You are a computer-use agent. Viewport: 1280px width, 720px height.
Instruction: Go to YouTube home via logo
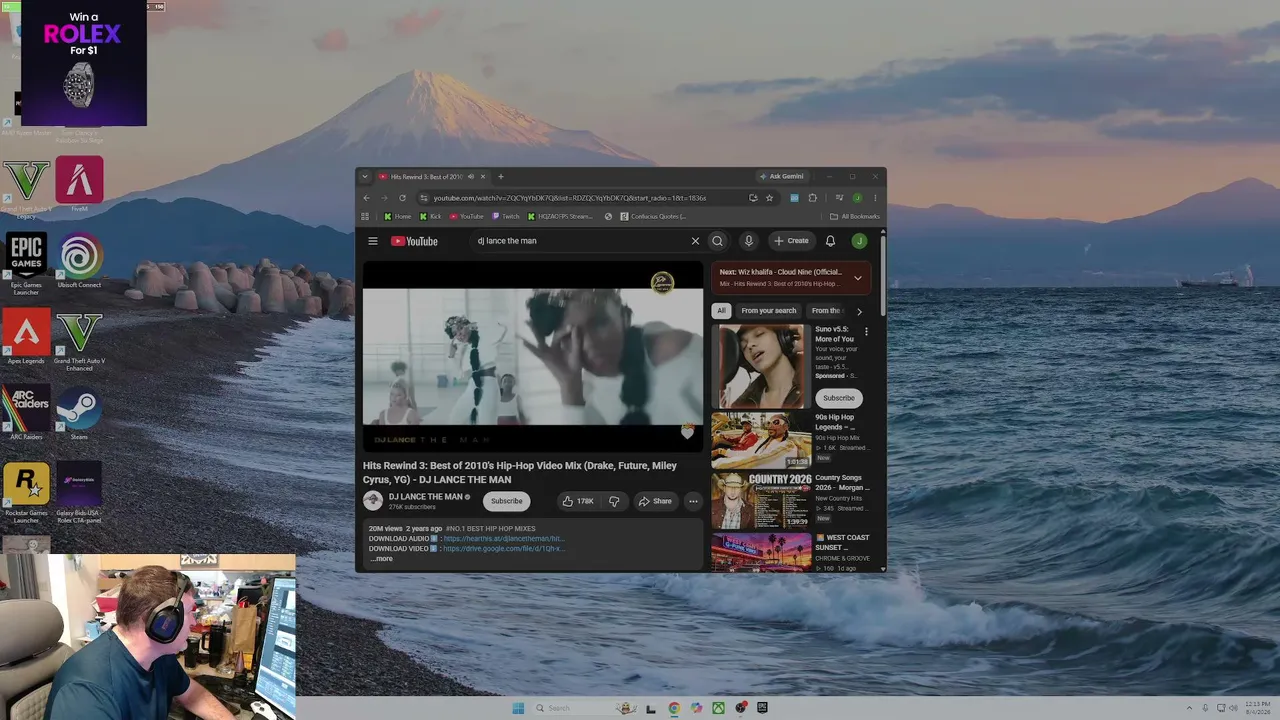[x=414, y=241]
